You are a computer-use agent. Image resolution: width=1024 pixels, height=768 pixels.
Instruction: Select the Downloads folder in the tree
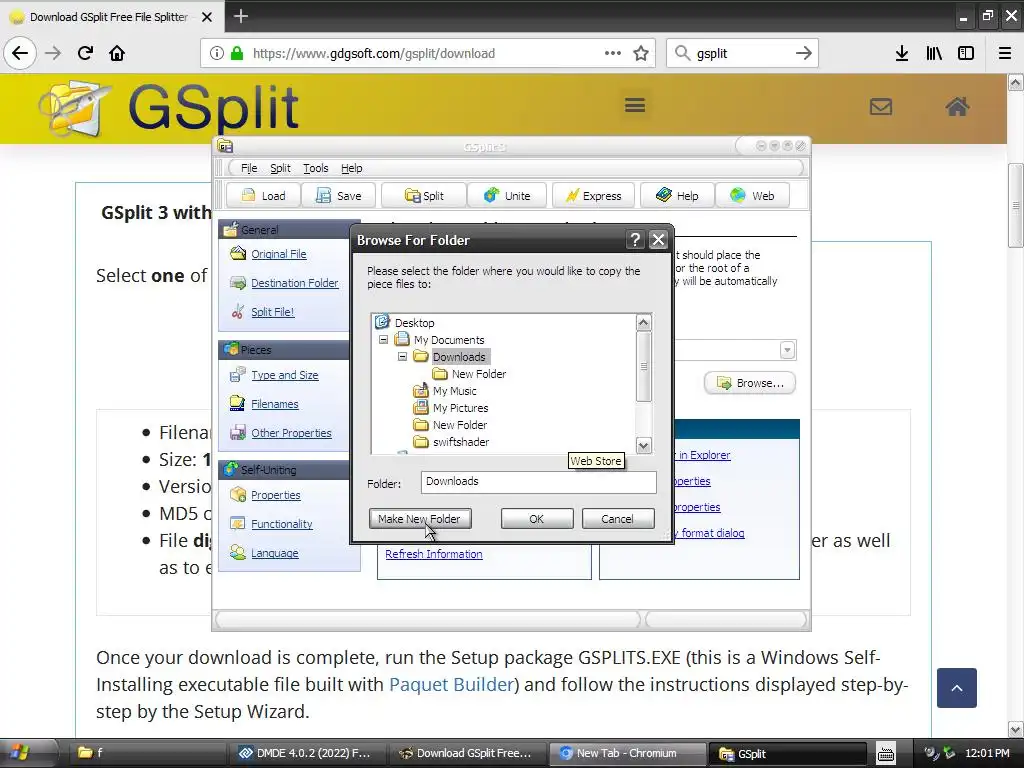tap(459, 357)
